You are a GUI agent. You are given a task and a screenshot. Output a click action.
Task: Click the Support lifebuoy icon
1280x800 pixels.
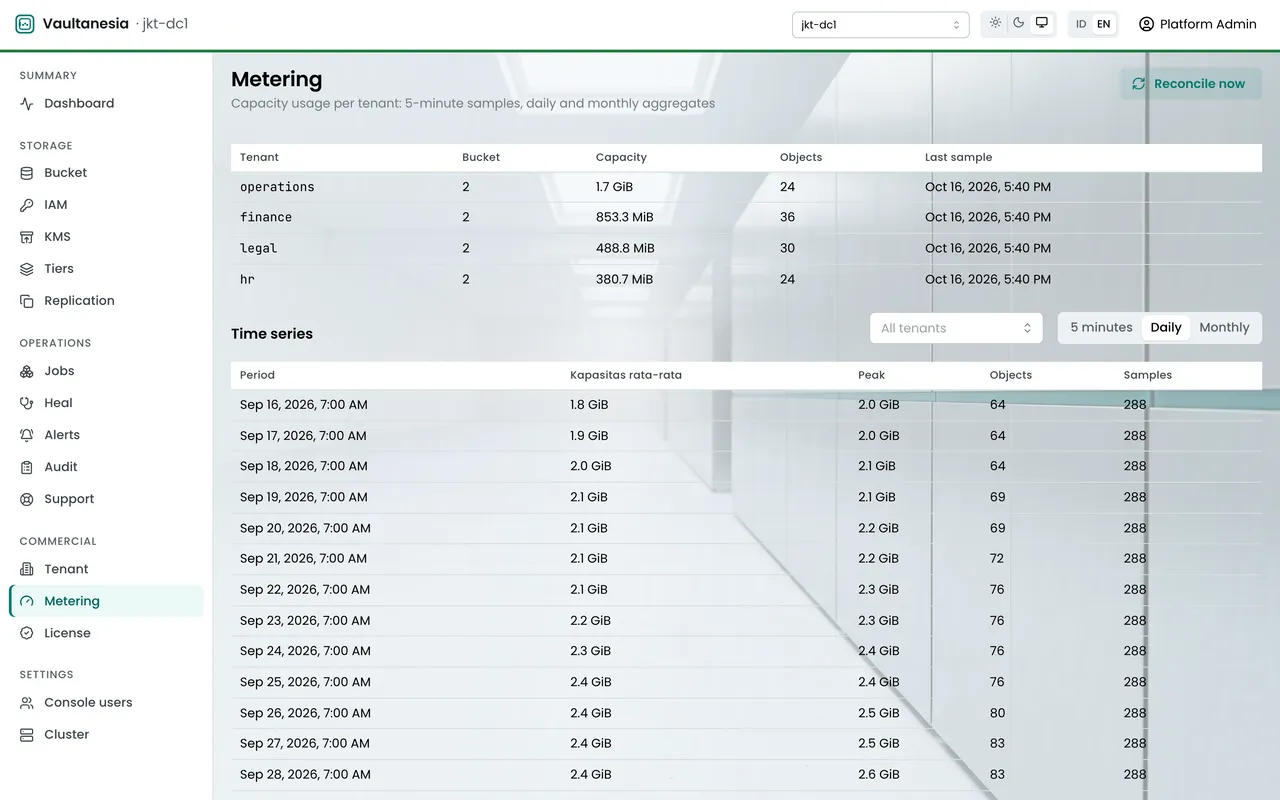pos(27,499)
